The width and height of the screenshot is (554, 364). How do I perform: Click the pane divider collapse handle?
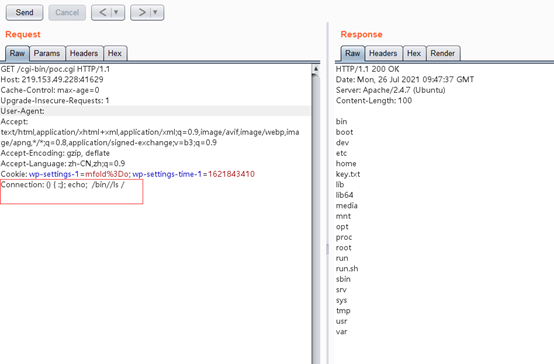click(x=327, y=249)
